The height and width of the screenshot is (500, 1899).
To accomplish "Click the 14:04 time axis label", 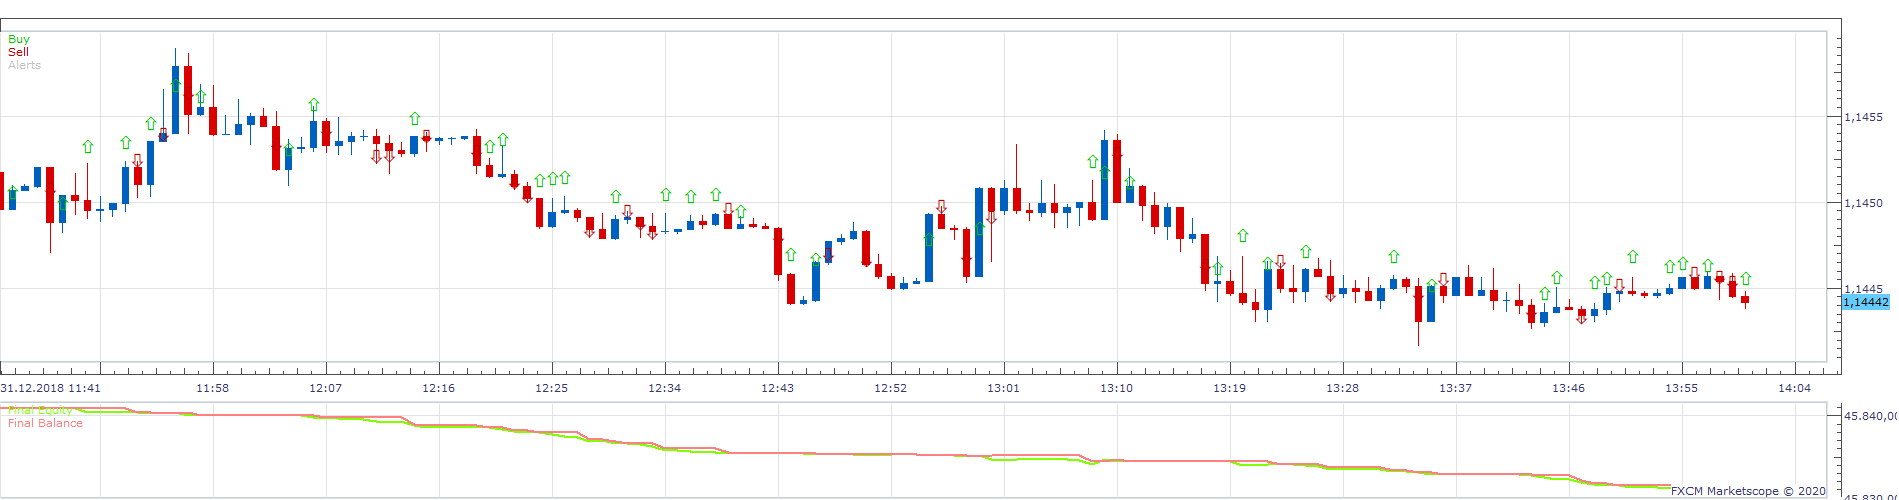I will click(x=1794, y=388).
